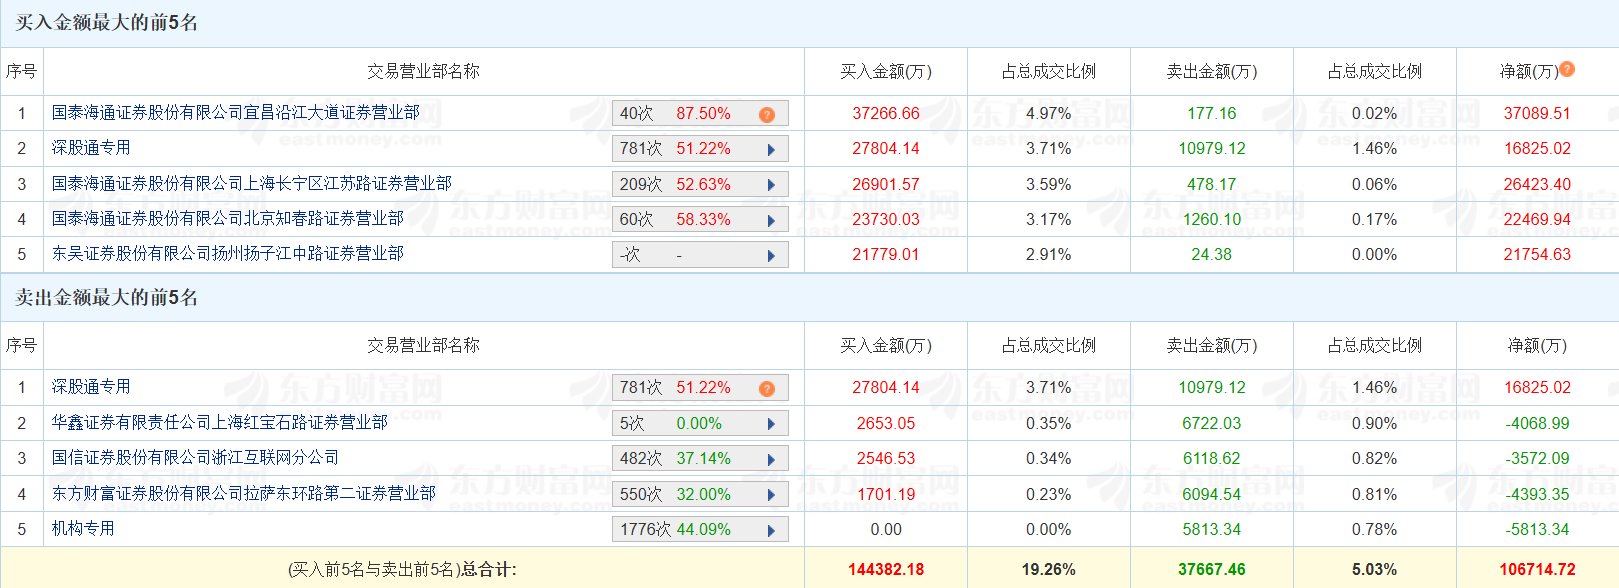Screen dimensions: 1619x588
Task: Expand details arrow for 上海长宁区江苏路 209次 row
Action: [771, 185]
